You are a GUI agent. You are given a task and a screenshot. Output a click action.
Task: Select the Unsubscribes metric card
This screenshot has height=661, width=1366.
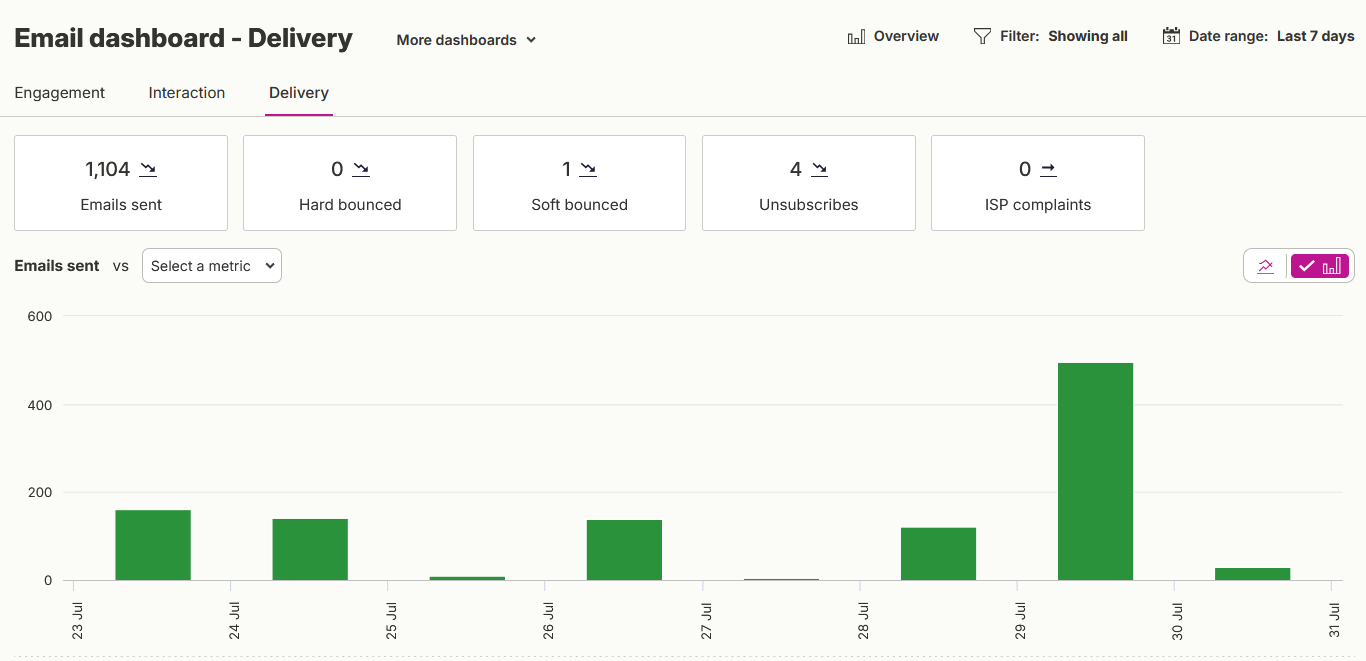[809, 183]
